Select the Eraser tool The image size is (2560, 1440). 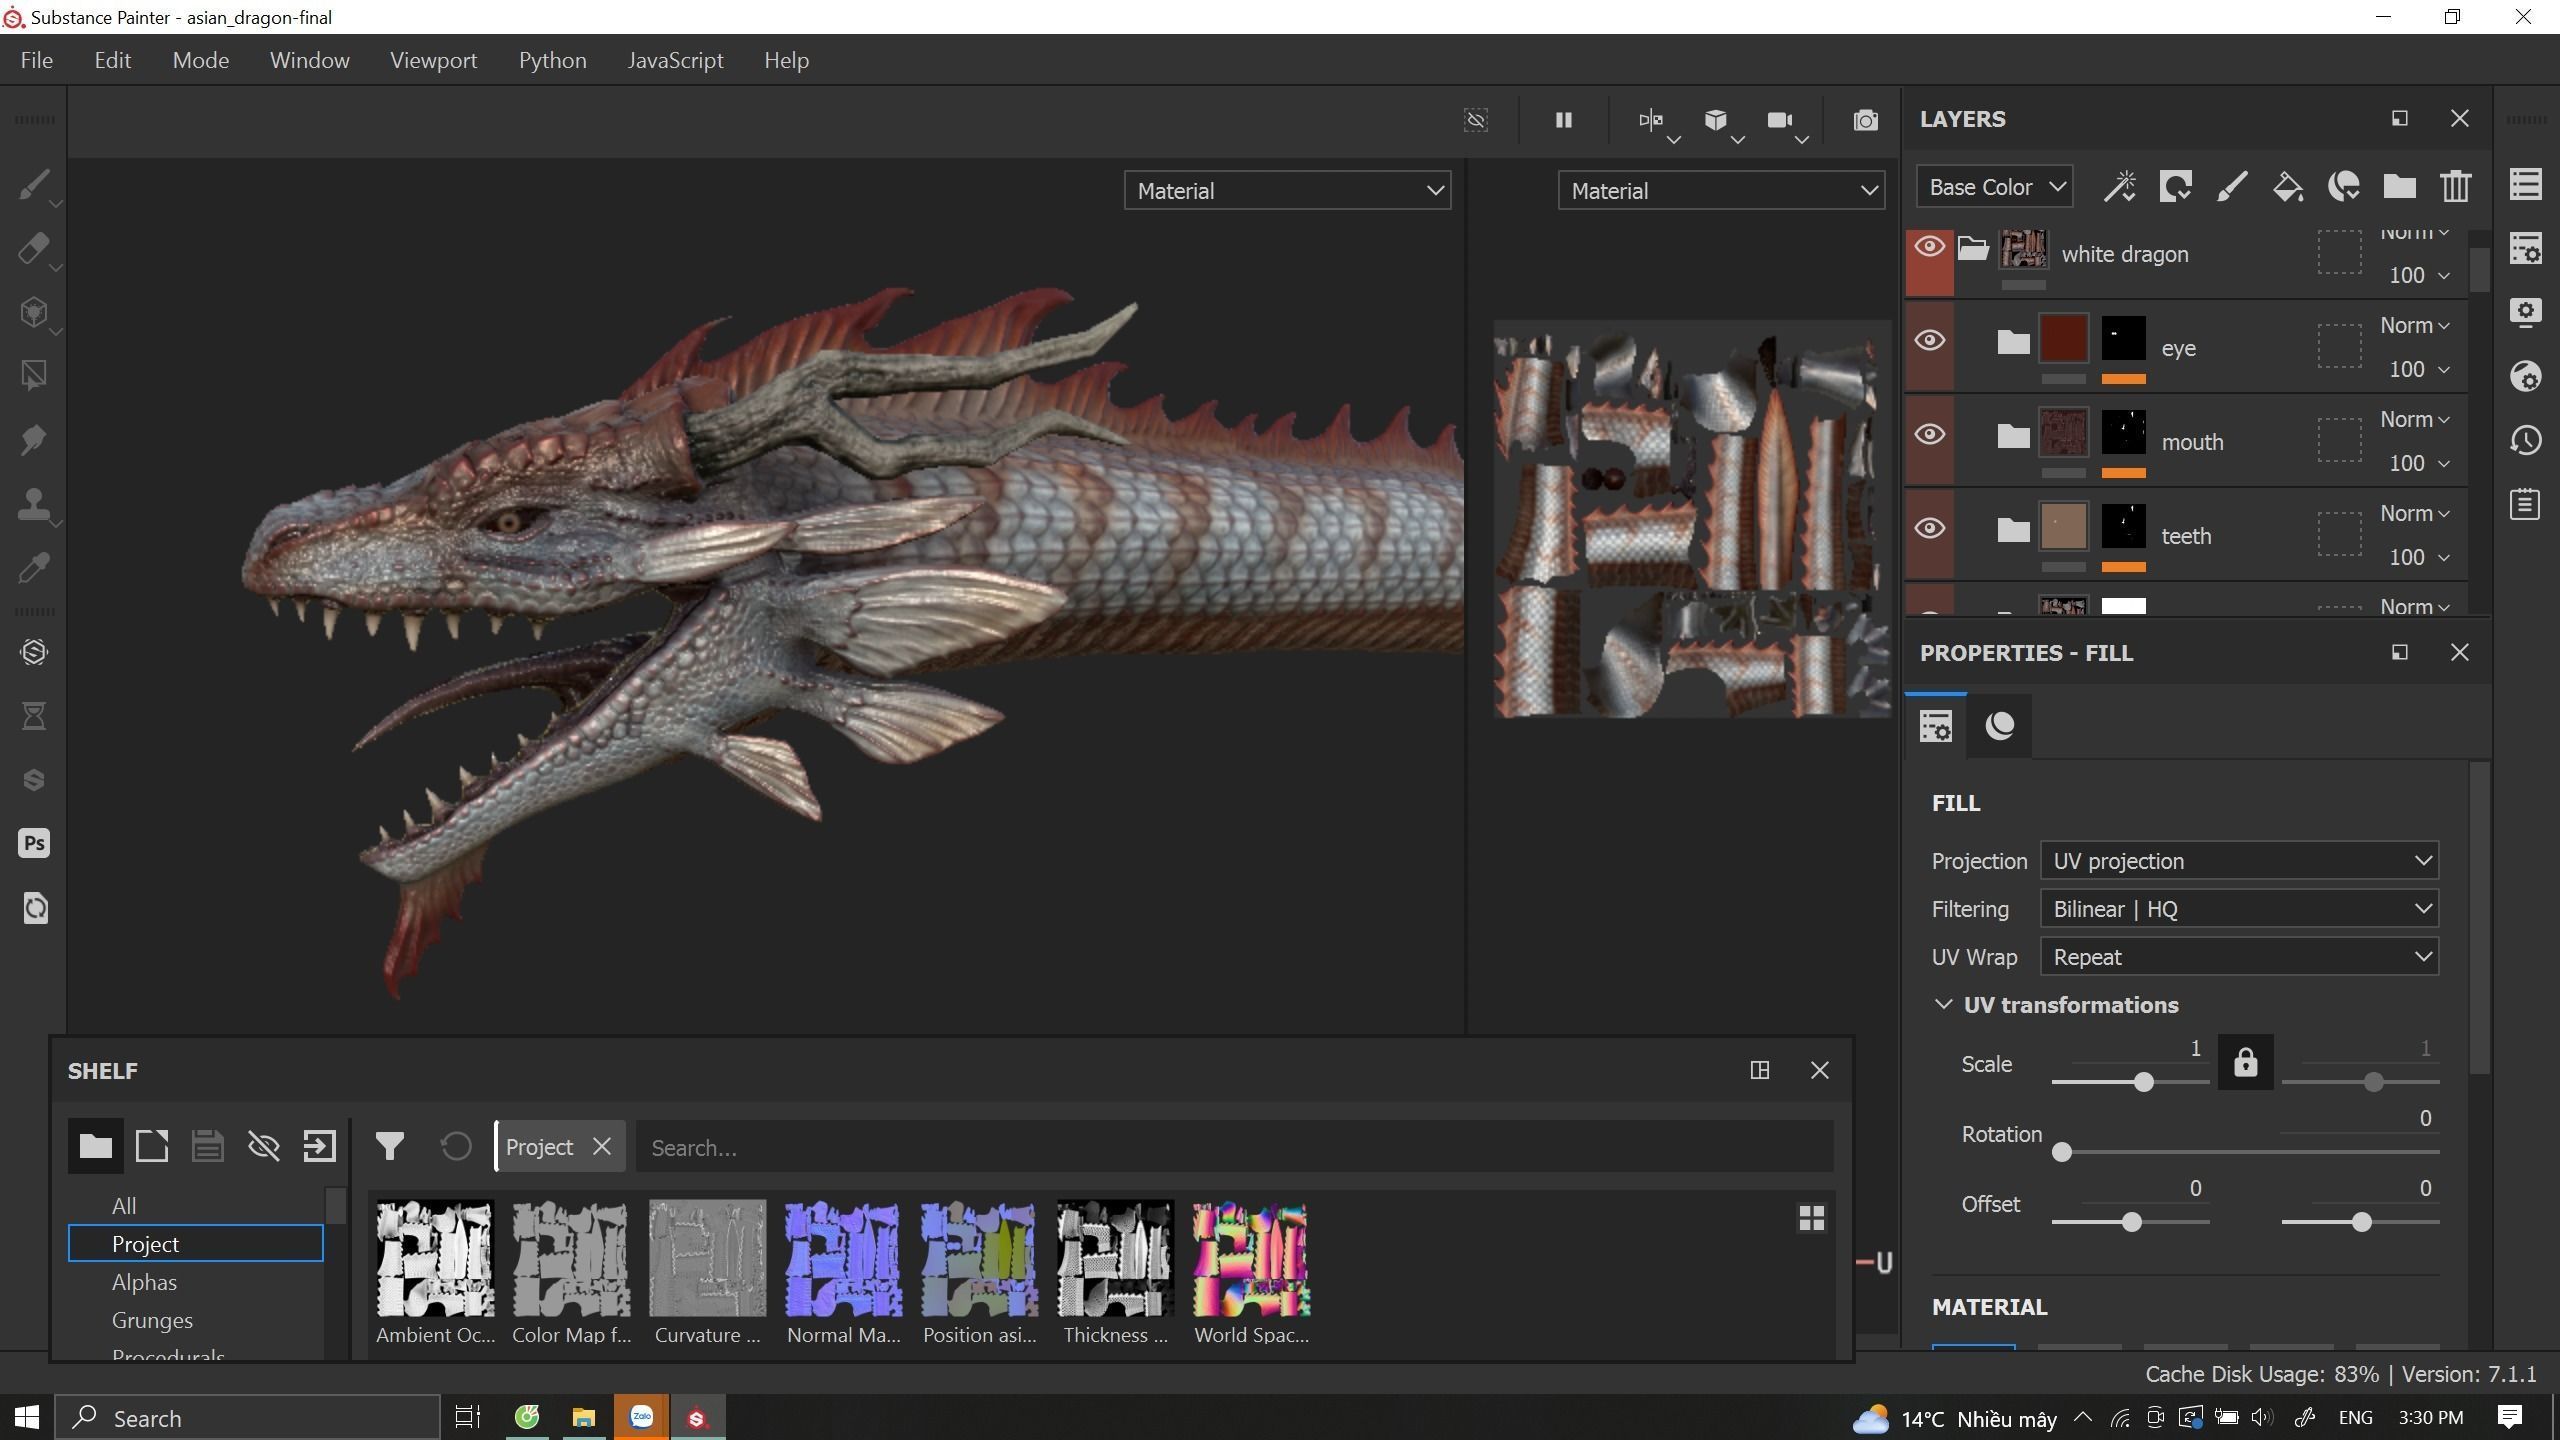coord(34,249)
